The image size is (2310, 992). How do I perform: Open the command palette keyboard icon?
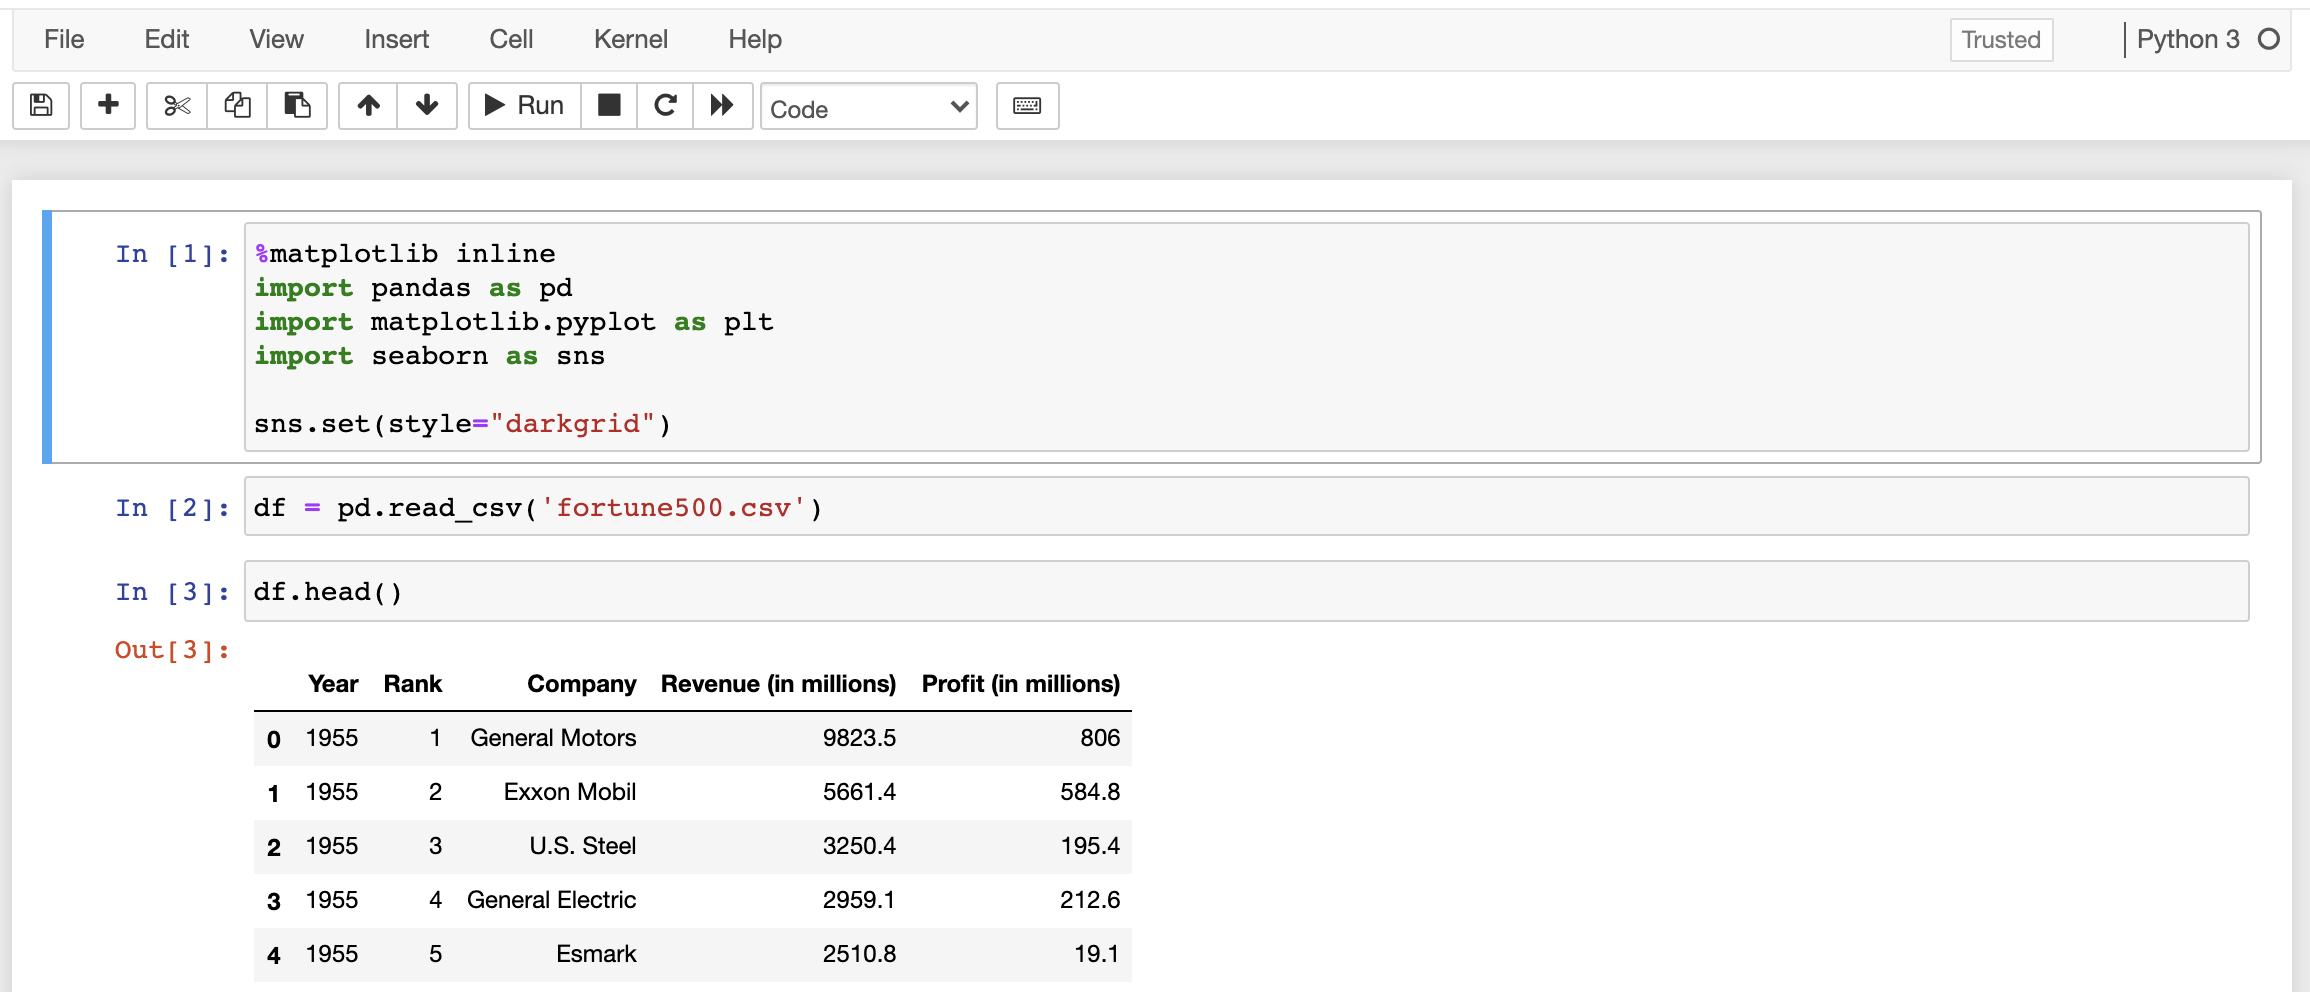point(1027,105)
